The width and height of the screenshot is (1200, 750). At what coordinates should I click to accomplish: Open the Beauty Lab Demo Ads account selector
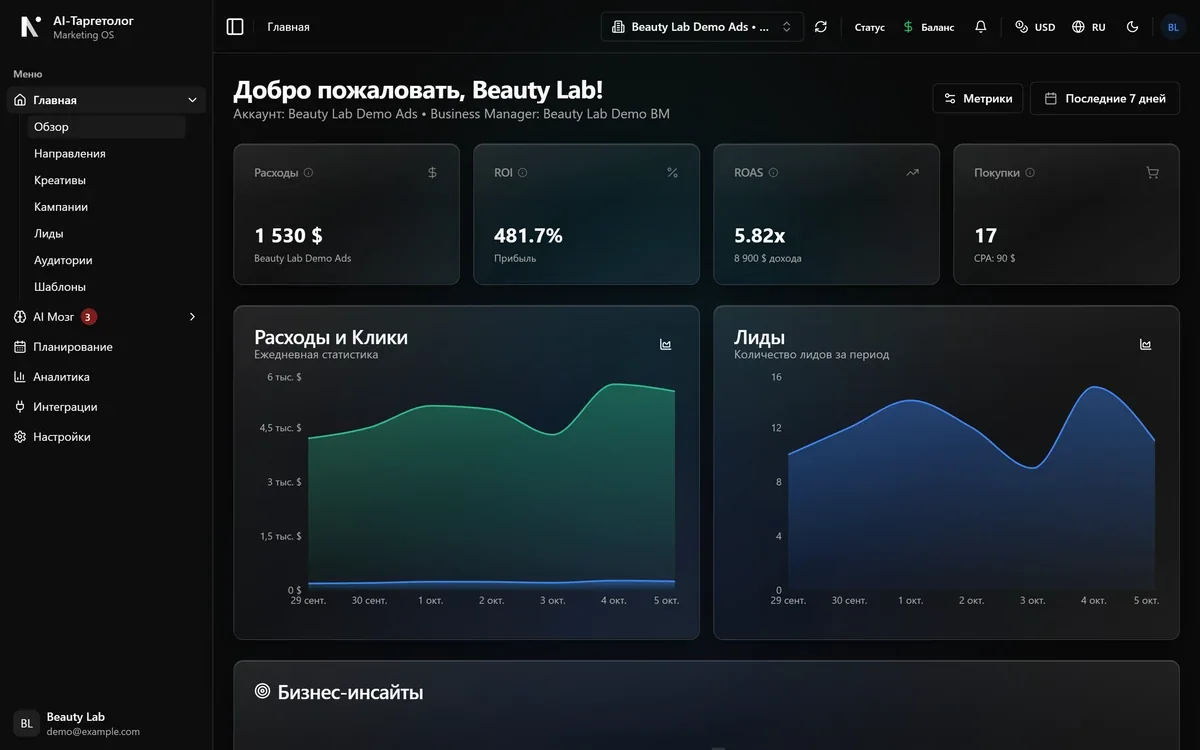click(x=702, y=27)
